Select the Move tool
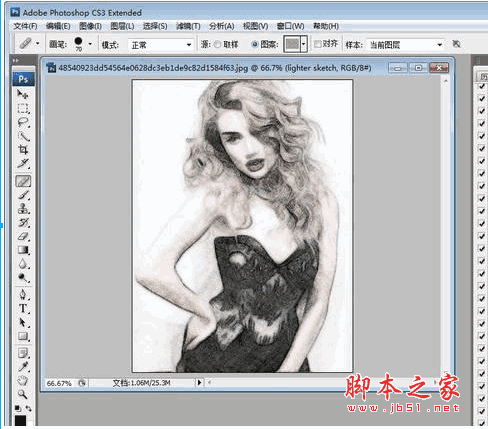 [x=23, y=94]
